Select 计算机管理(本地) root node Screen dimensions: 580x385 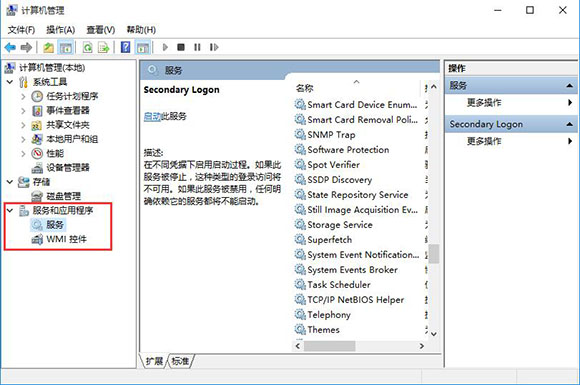tap(52, 68)
